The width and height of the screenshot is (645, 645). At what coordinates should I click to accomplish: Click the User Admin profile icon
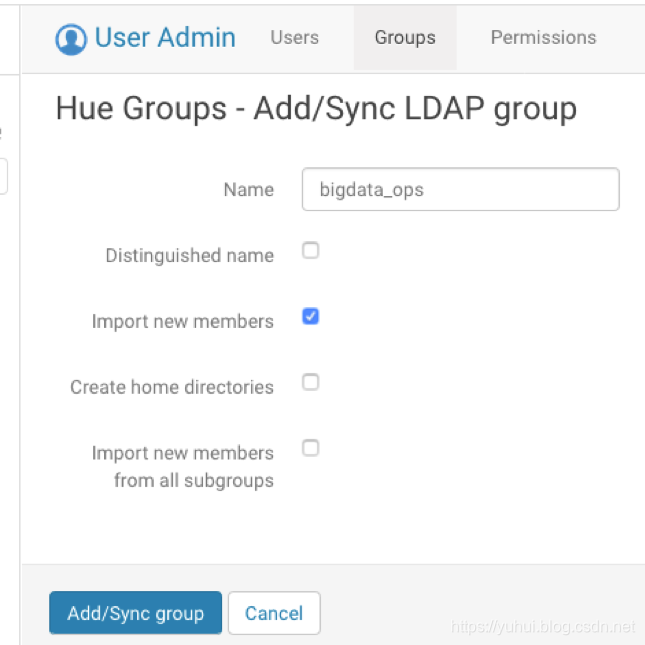pyautogui.click(x=71, y=39)
